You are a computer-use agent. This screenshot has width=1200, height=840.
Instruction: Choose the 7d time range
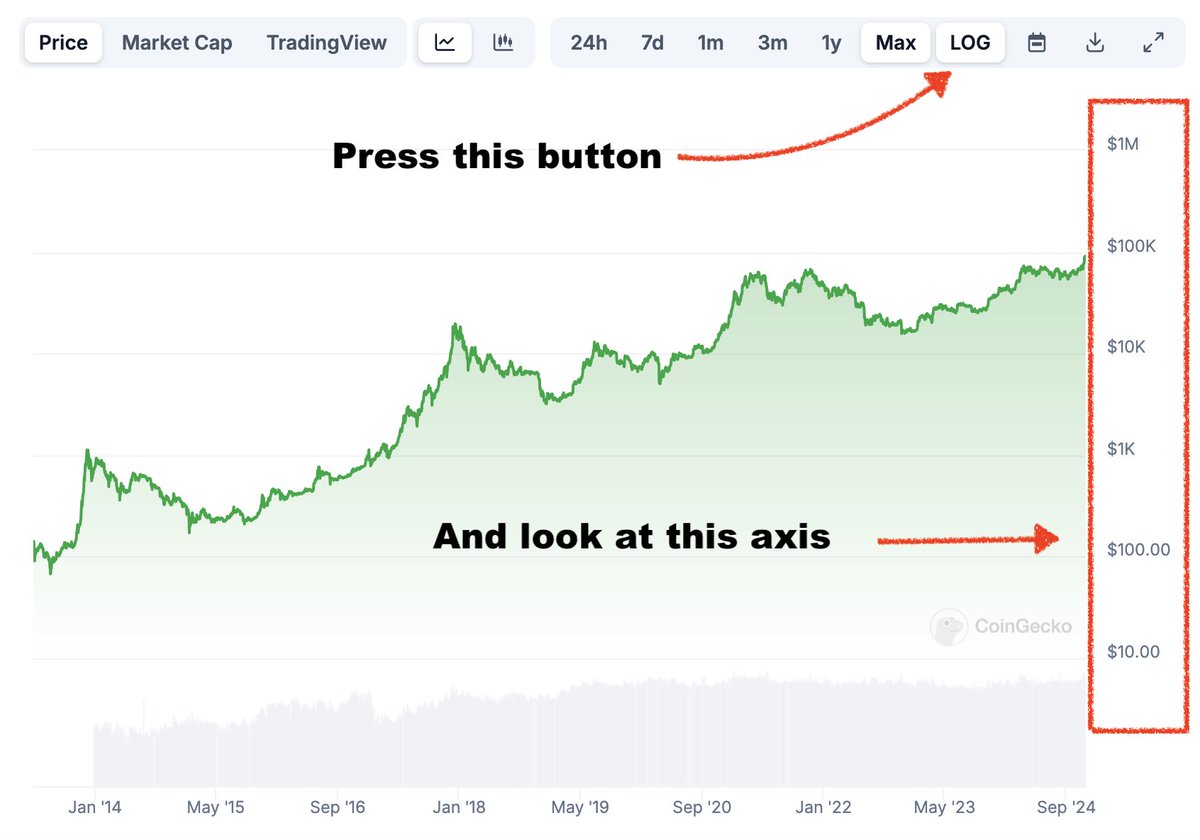click(652, 43)
